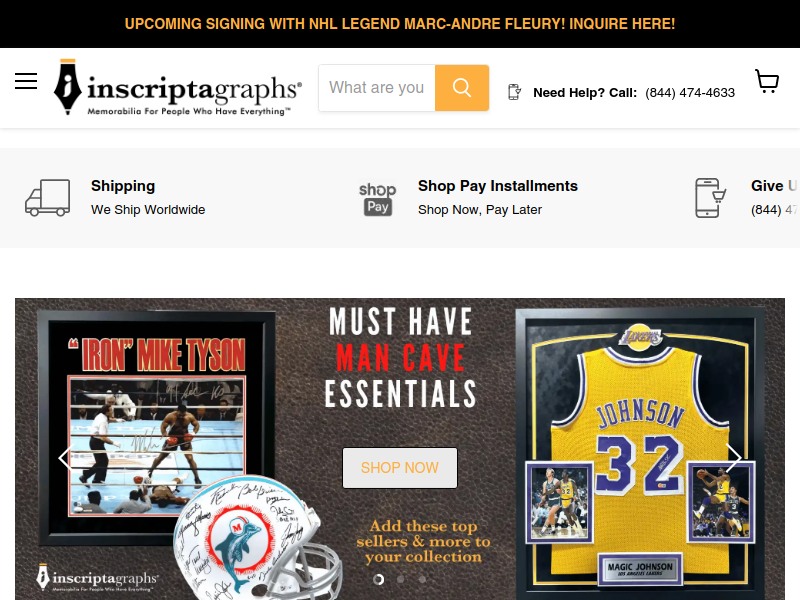The image size is (800, 600).
Task: Go to previous slide with left arrow
Action: pos(66,458)
